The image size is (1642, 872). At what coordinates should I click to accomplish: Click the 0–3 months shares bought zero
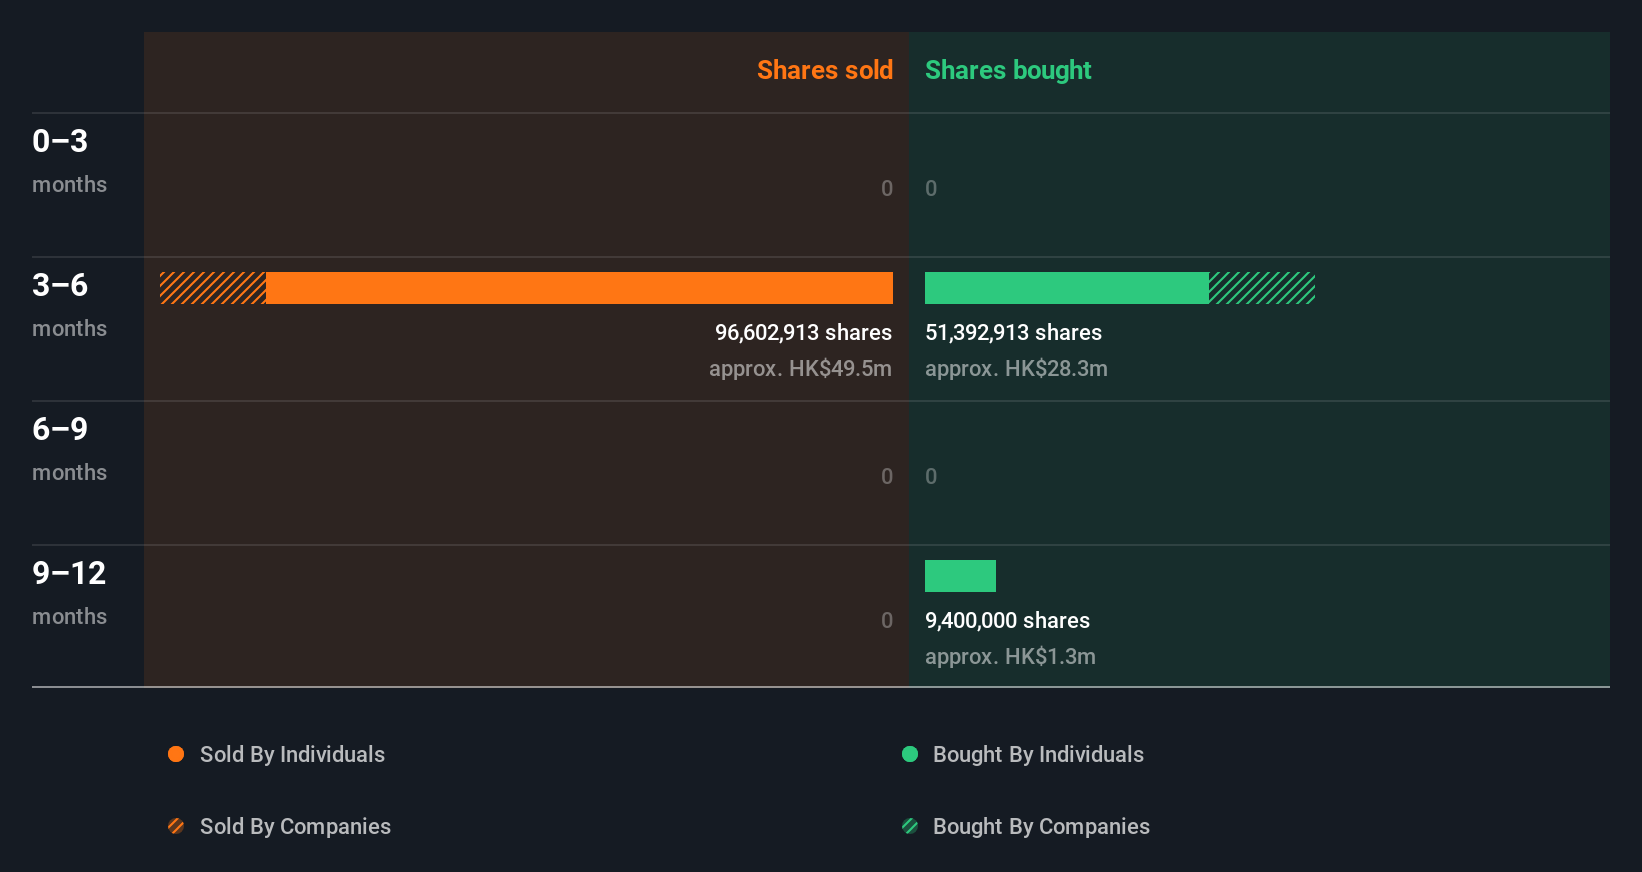931,188
